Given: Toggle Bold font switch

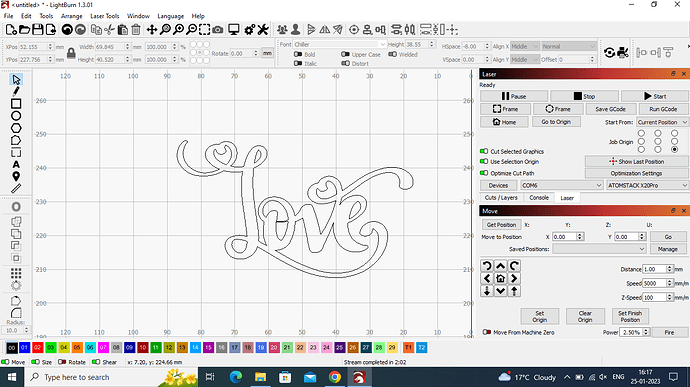Looking at the screenshot, I should click(298, 54).
